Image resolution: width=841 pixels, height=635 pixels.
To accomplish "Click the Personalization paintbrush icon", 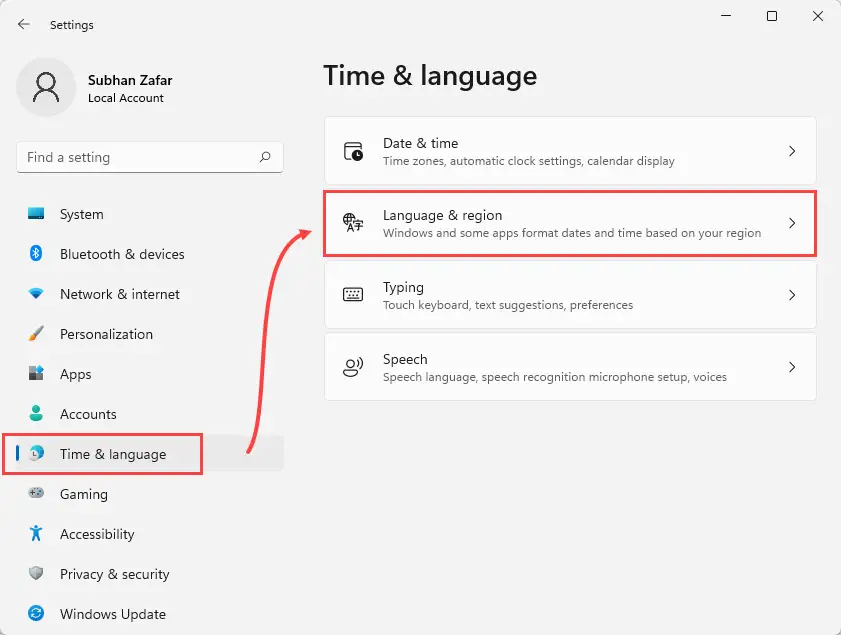I will tap(36, 334).
